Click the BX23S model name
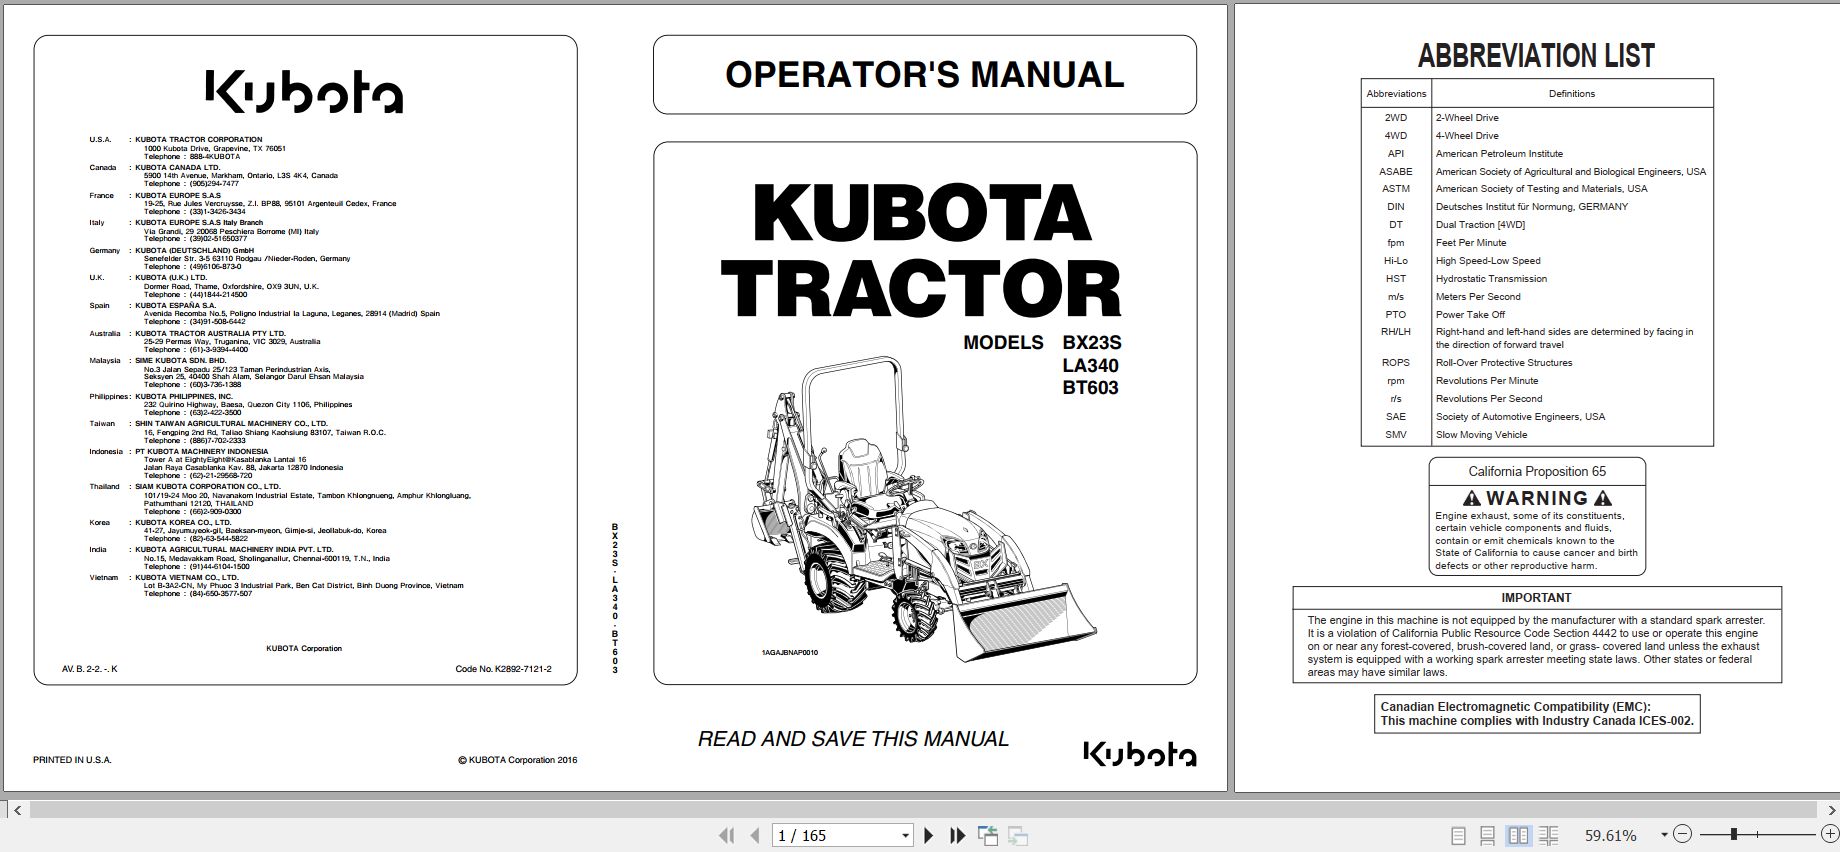 click(1092, 343)
